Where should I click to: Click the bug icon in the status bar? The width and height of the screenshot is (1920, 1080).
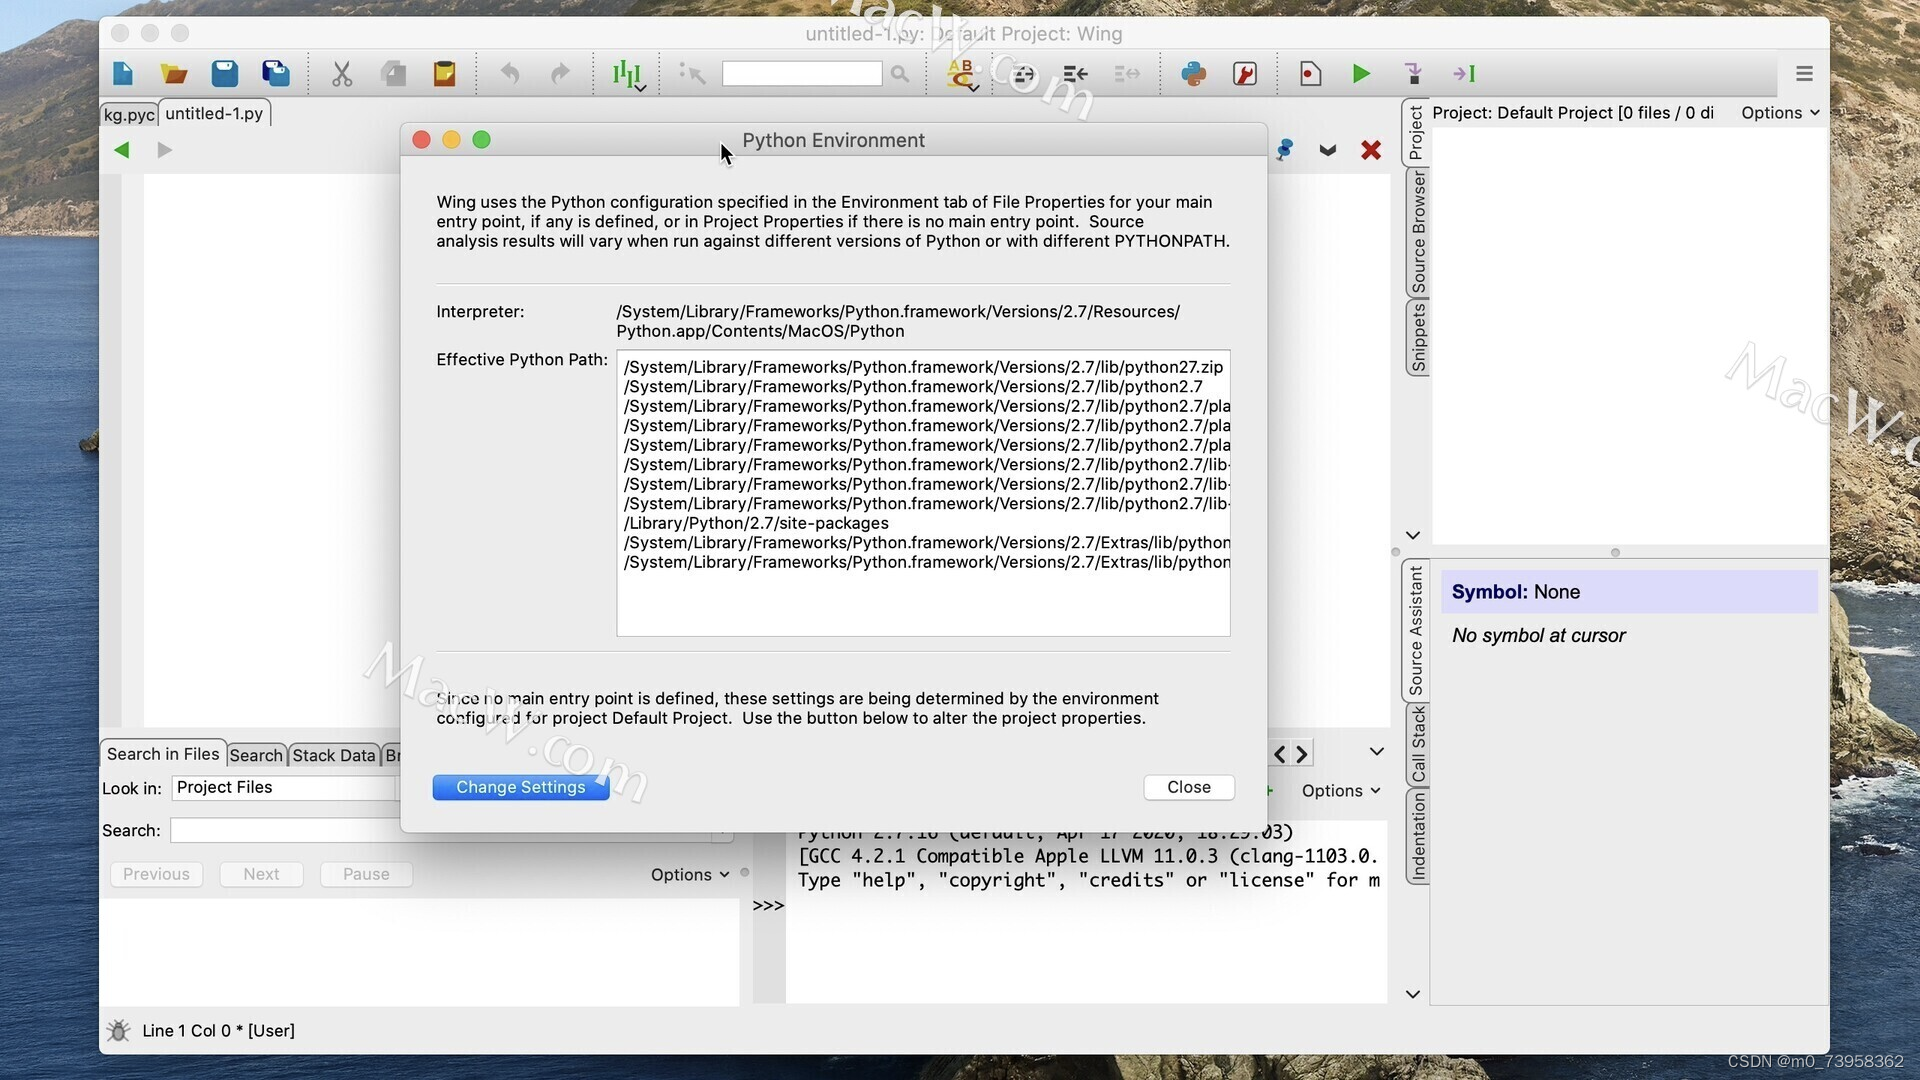(118, 1030)
